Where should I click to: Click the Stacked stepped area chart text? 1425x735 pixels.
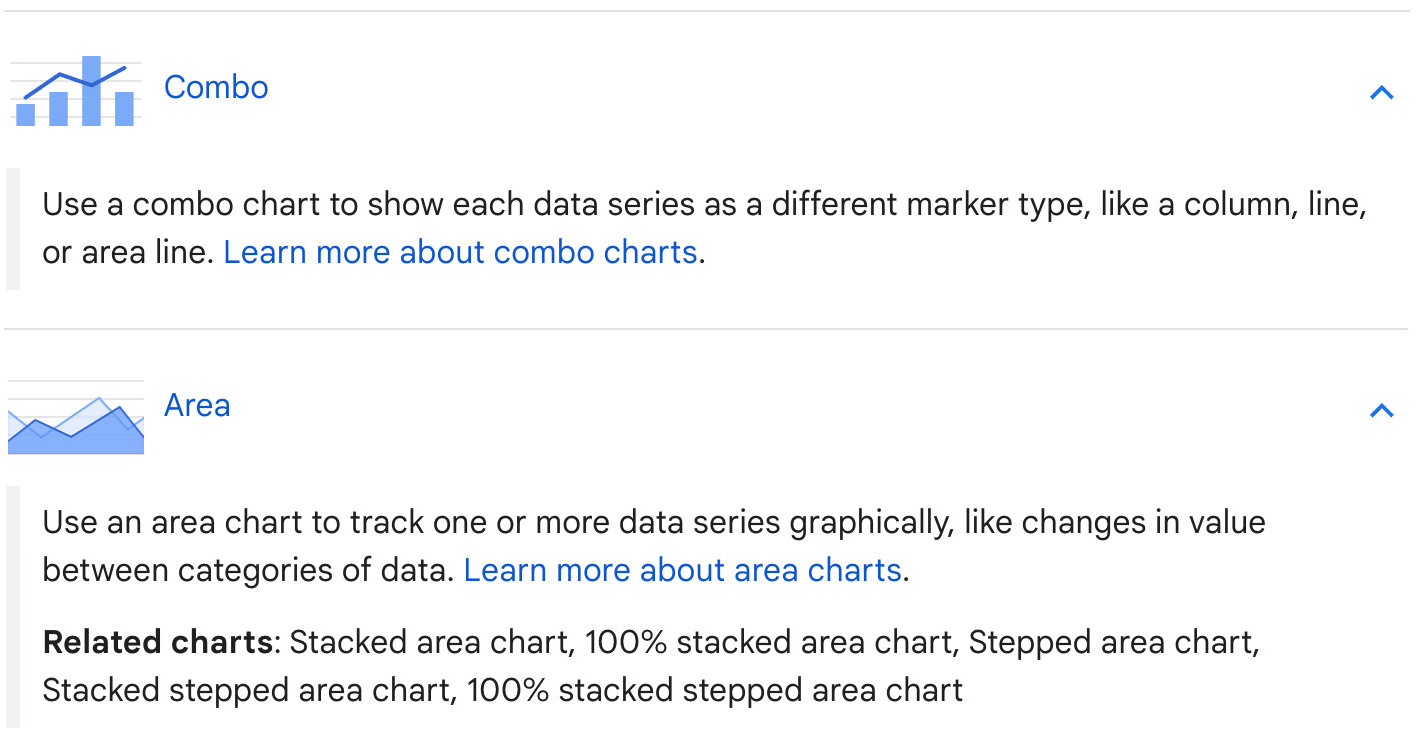tap(248, 690)
